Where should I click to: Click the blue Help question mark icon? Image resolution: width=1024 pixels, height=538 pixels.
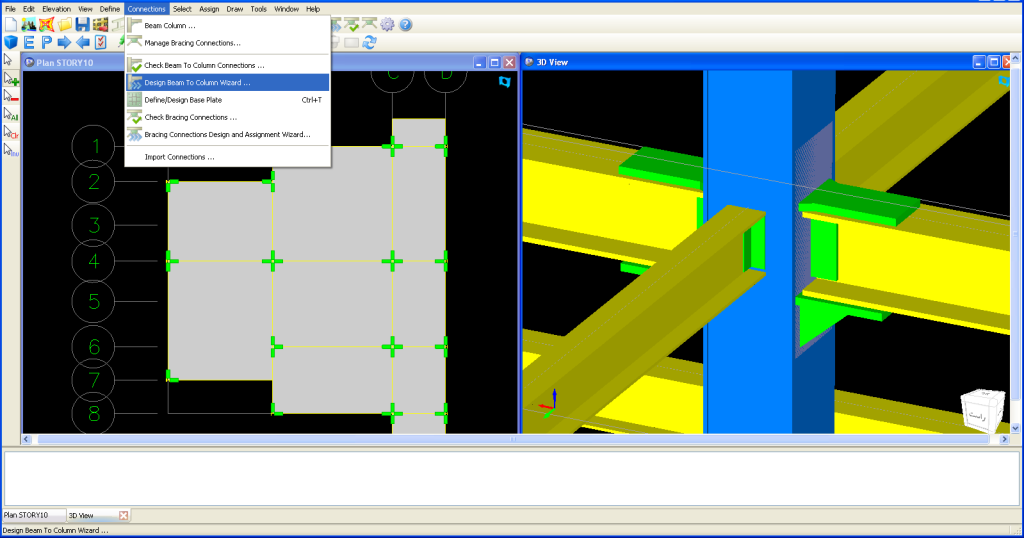point(405,24)
